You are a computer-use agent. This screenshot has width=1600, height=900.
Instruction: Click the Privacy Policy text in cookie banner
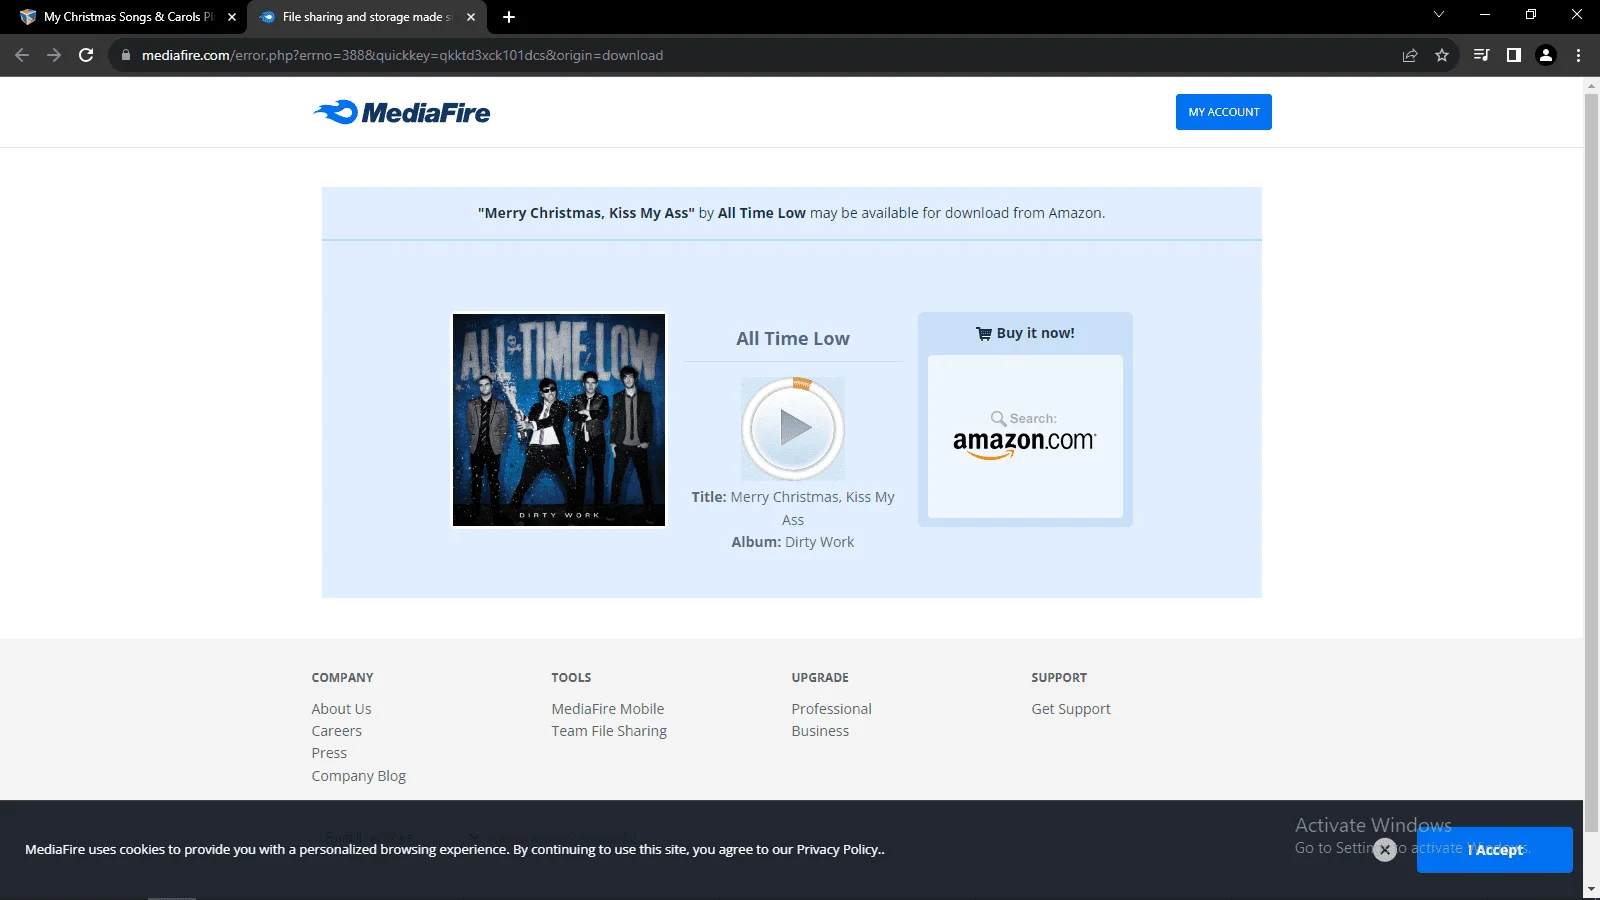coord(838,850)
